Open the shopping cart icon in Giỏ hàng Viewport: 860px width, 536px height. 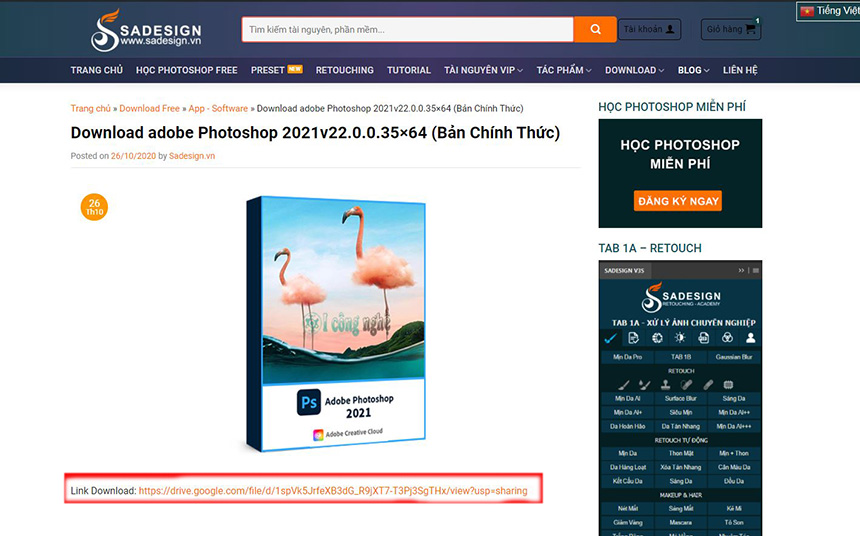click(x=750, y=30)
